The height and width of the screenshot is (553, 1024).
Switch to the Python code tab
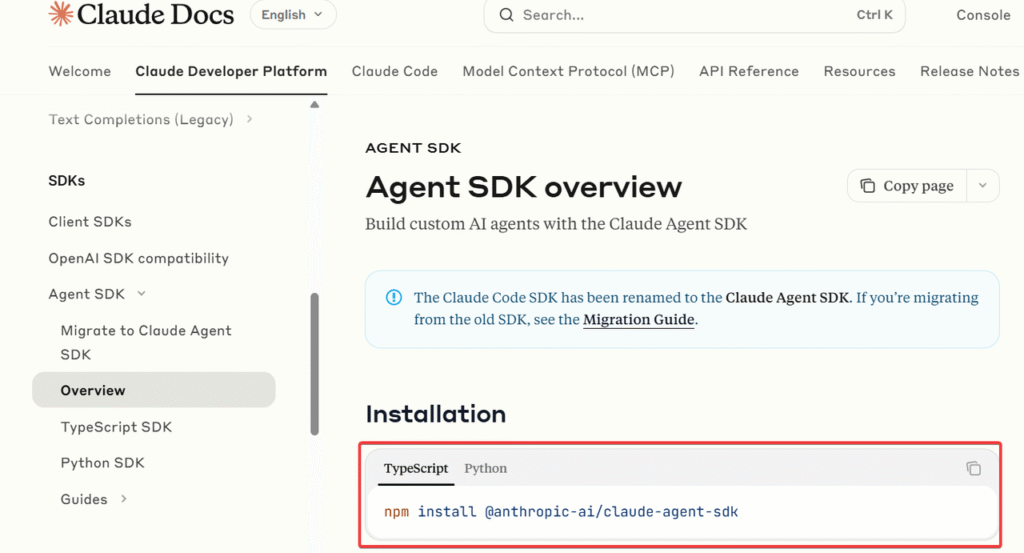(485, 468)
